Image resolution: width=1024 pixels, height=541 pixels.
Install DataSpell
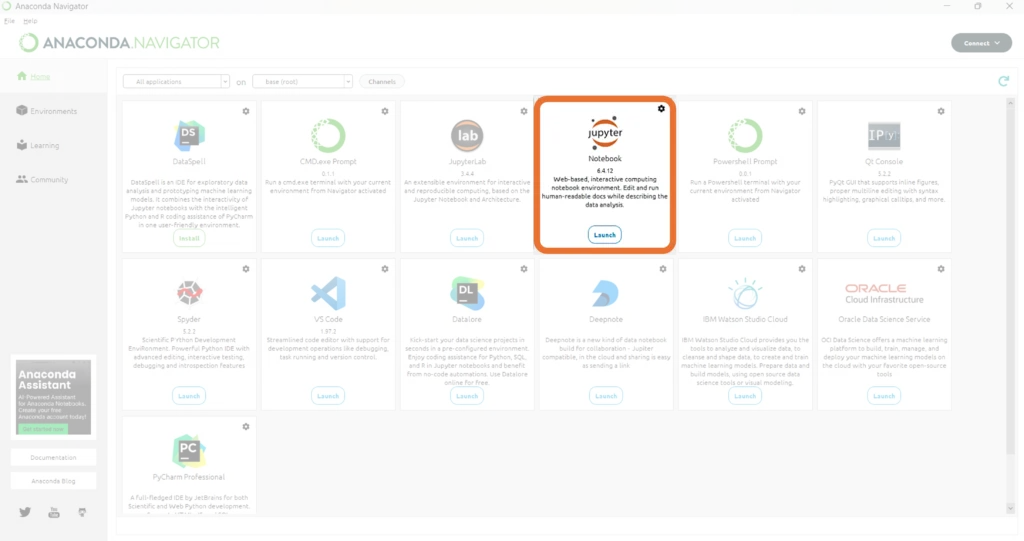[189, 238]
